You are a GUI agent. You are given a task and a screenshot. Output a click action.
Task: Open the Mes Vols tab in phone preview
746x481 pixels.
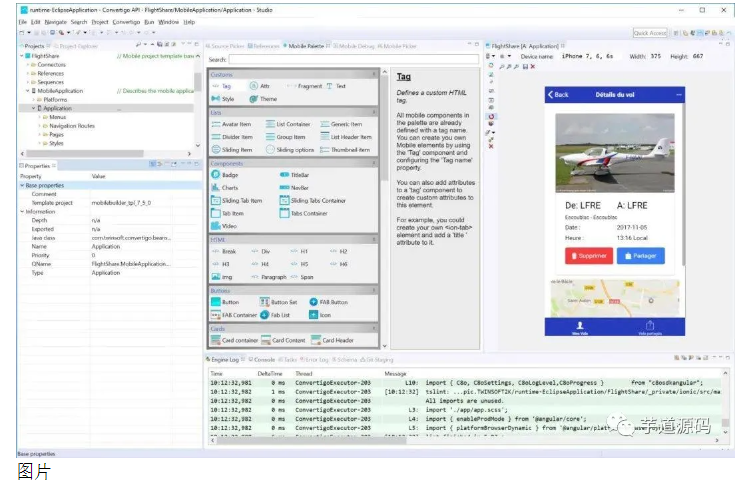pyautogui.click(x=580, y=327)
